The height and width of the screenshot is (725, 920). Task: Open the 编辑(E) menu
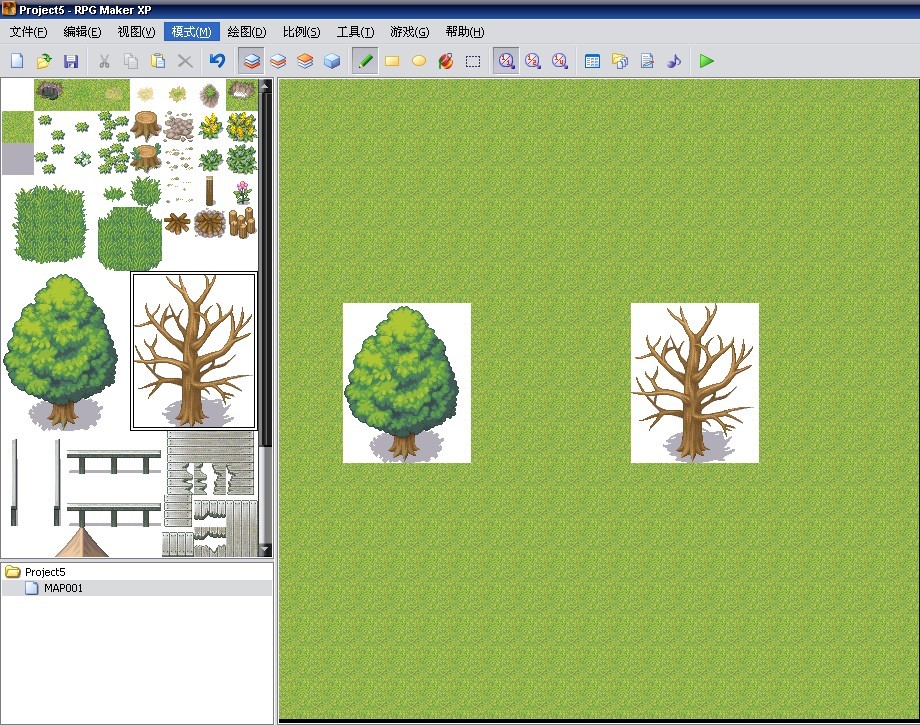tap(82, 32)
